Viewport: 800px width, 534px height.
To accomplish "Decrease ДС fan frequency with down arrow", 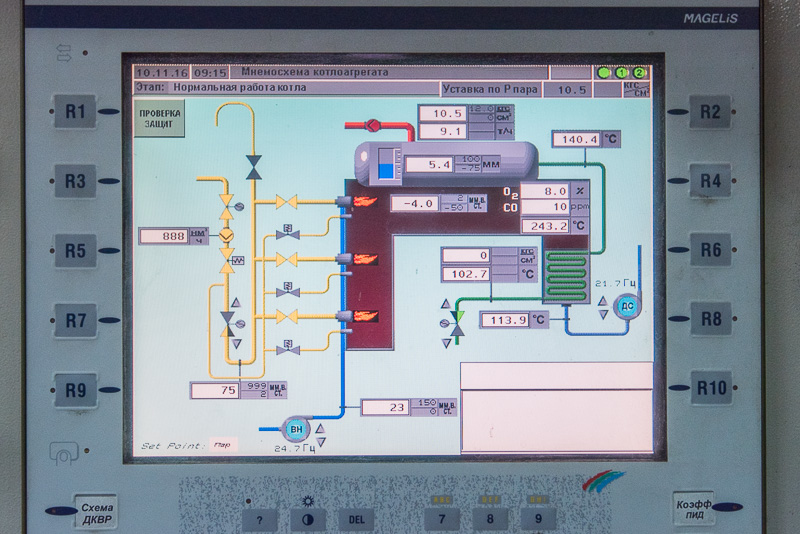I will coord(603,315).
